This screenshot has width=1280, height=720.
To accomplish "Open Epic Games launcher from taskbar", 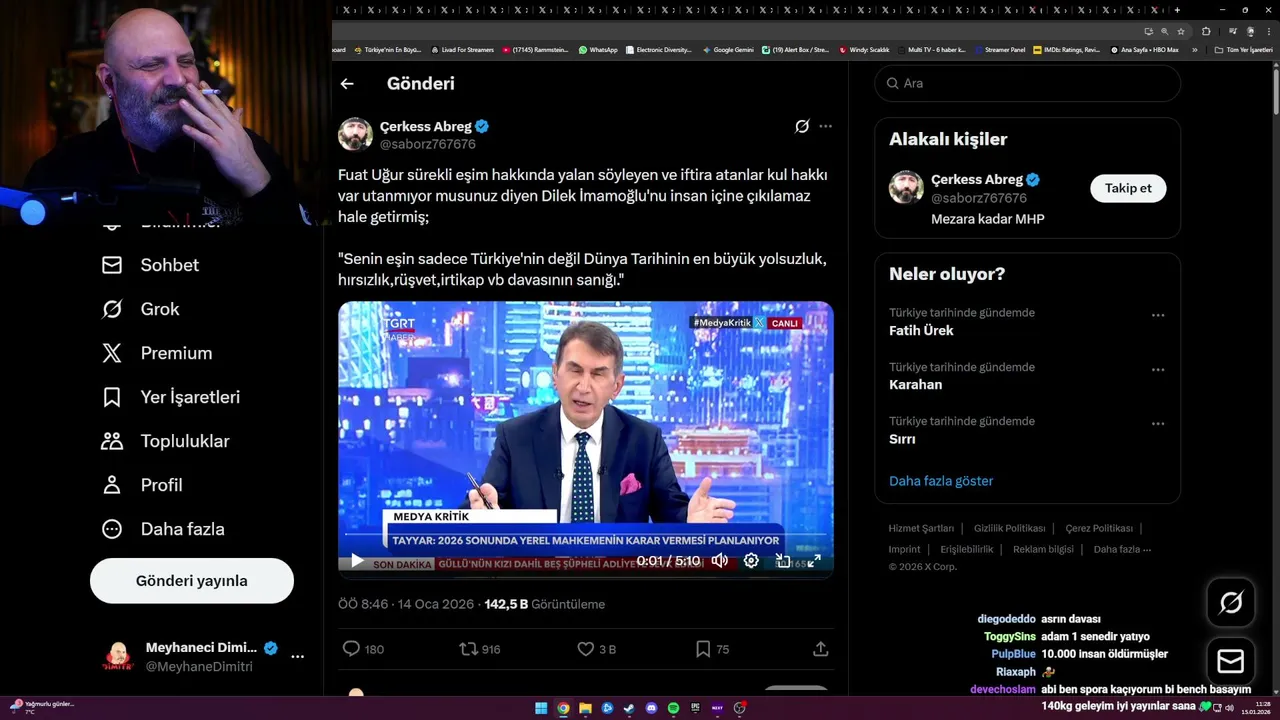I will pos(695,708).
